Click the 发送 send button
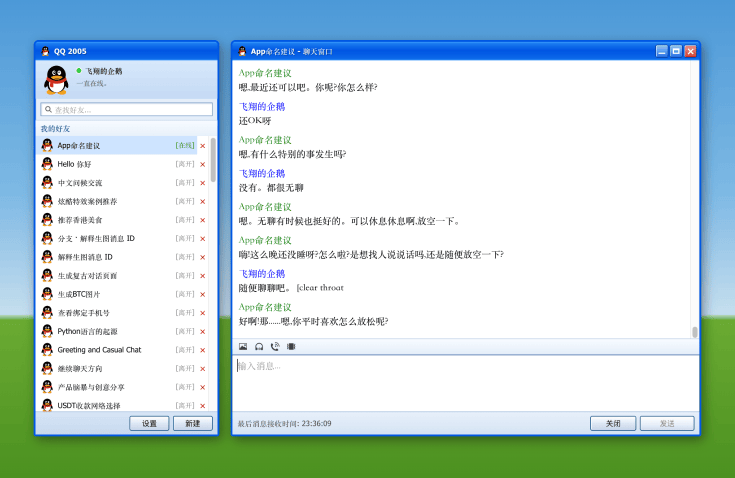 pyautogui.click(x=667, y=423)
